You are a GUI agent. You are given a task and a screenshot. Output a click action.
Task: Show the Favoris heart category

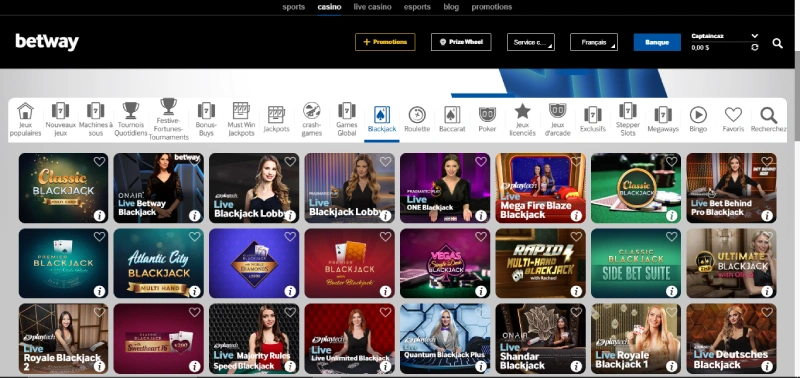(733, 119)
